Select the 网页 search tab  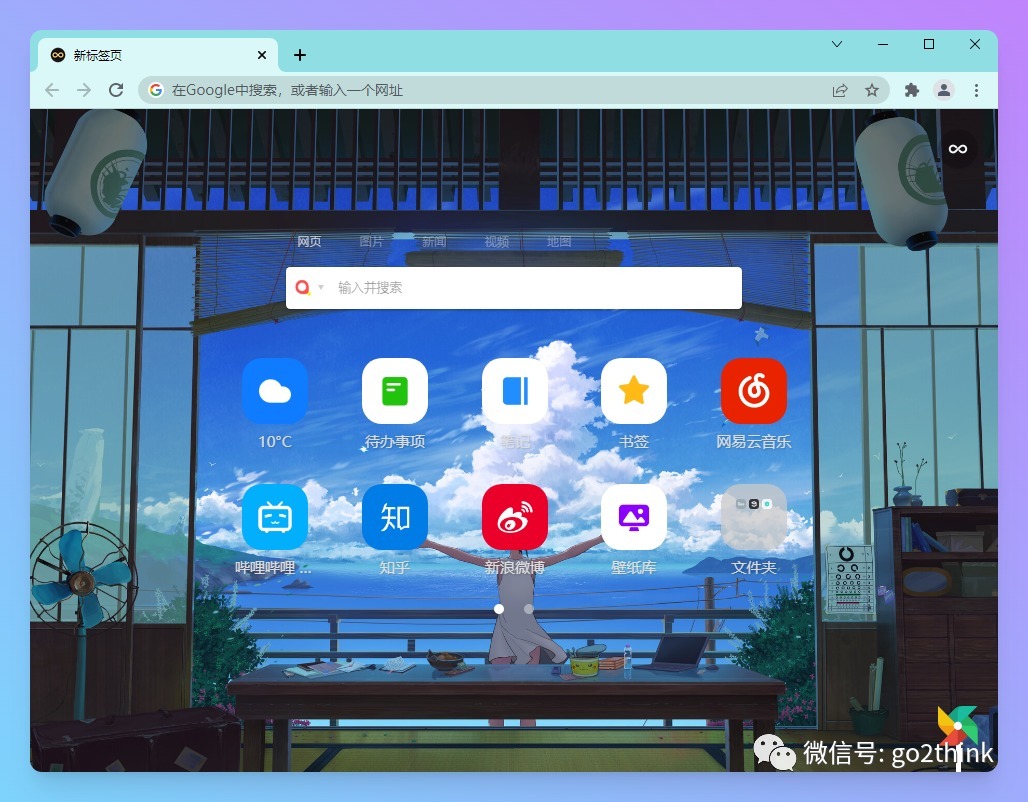click(x=309, y=241)
